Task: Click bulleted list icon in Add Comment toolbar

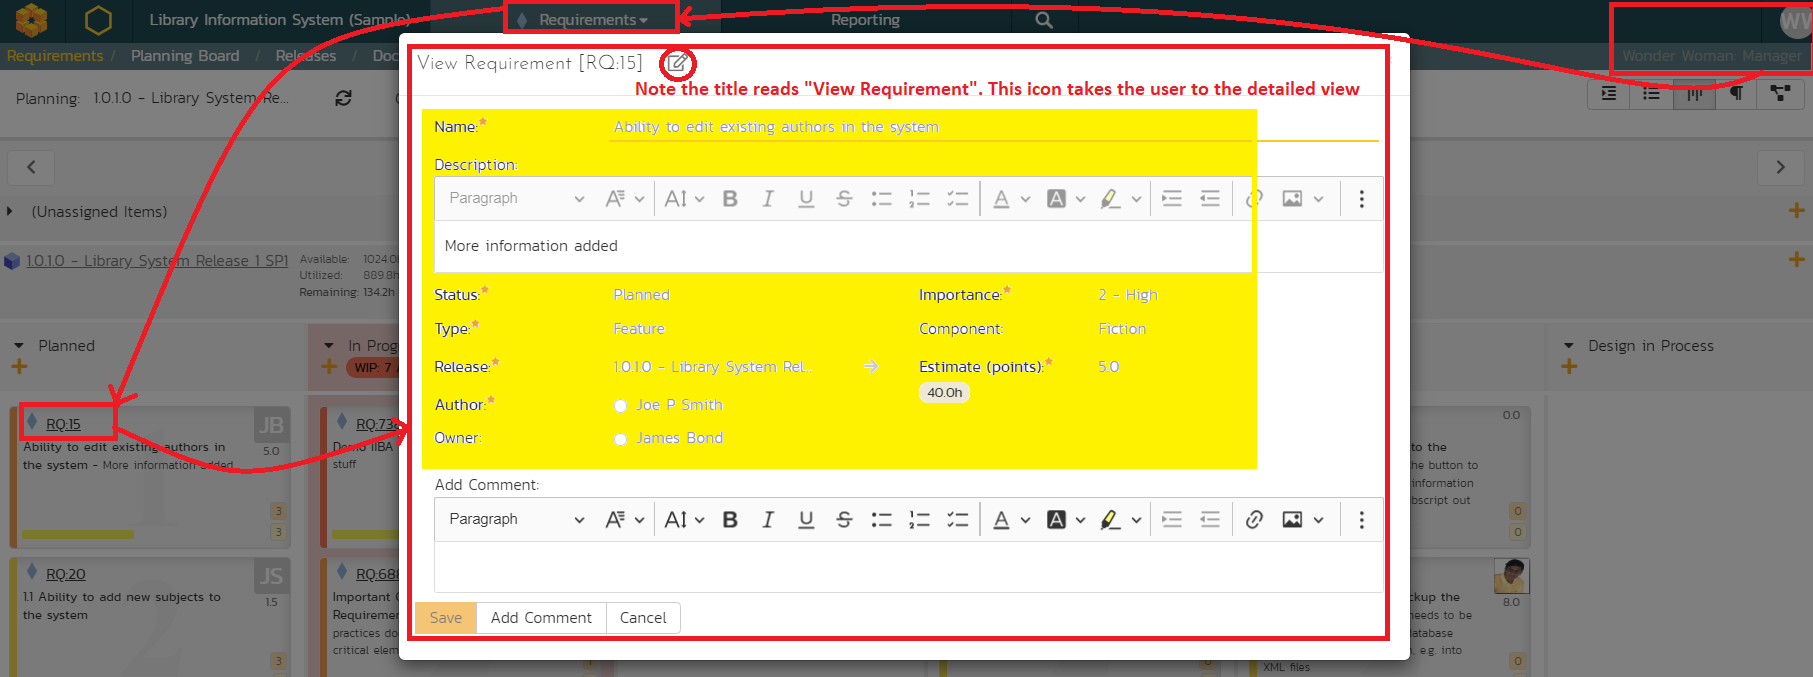Action: click(x=881, y=519)
